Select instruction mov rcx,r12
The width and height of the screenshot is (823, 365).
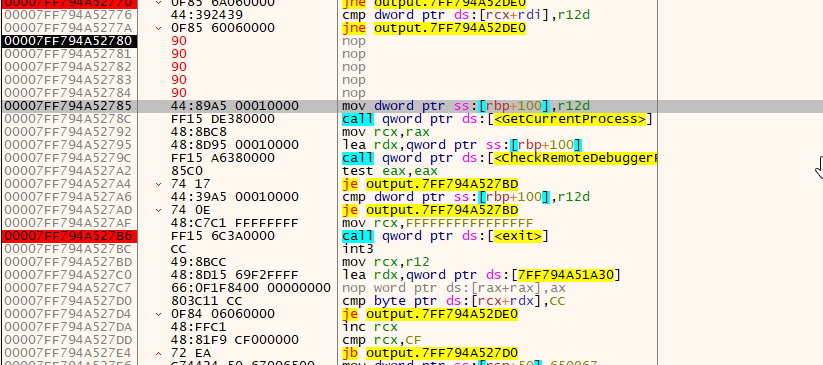coord(386,262)
